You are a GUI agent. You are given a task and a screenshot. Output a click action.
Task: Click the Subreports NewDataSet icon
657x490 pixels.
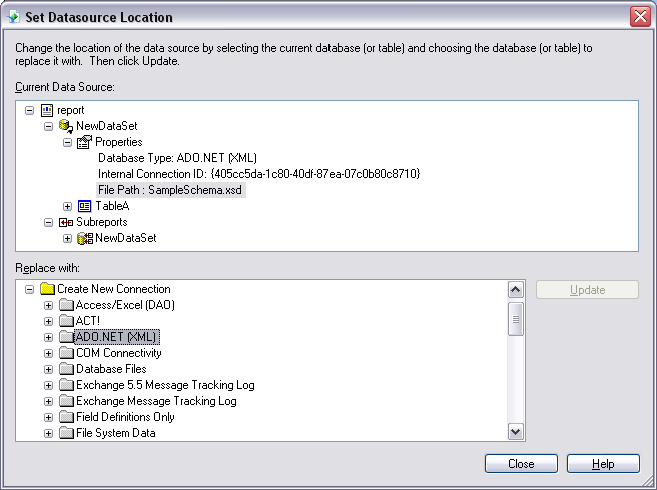click(x=85, y=238)
